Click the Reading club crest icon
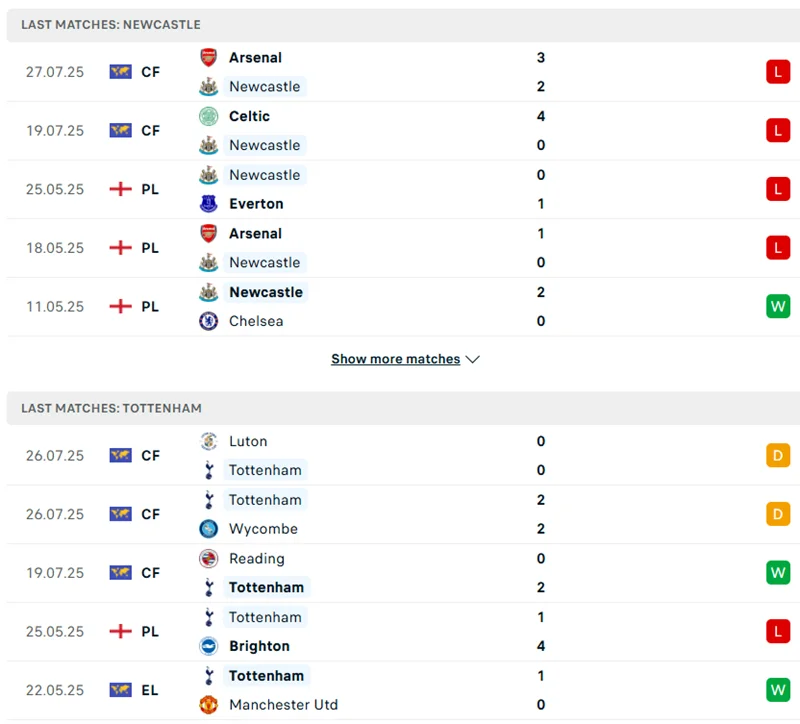The image size is (800, 724). (x=208, y=558)
